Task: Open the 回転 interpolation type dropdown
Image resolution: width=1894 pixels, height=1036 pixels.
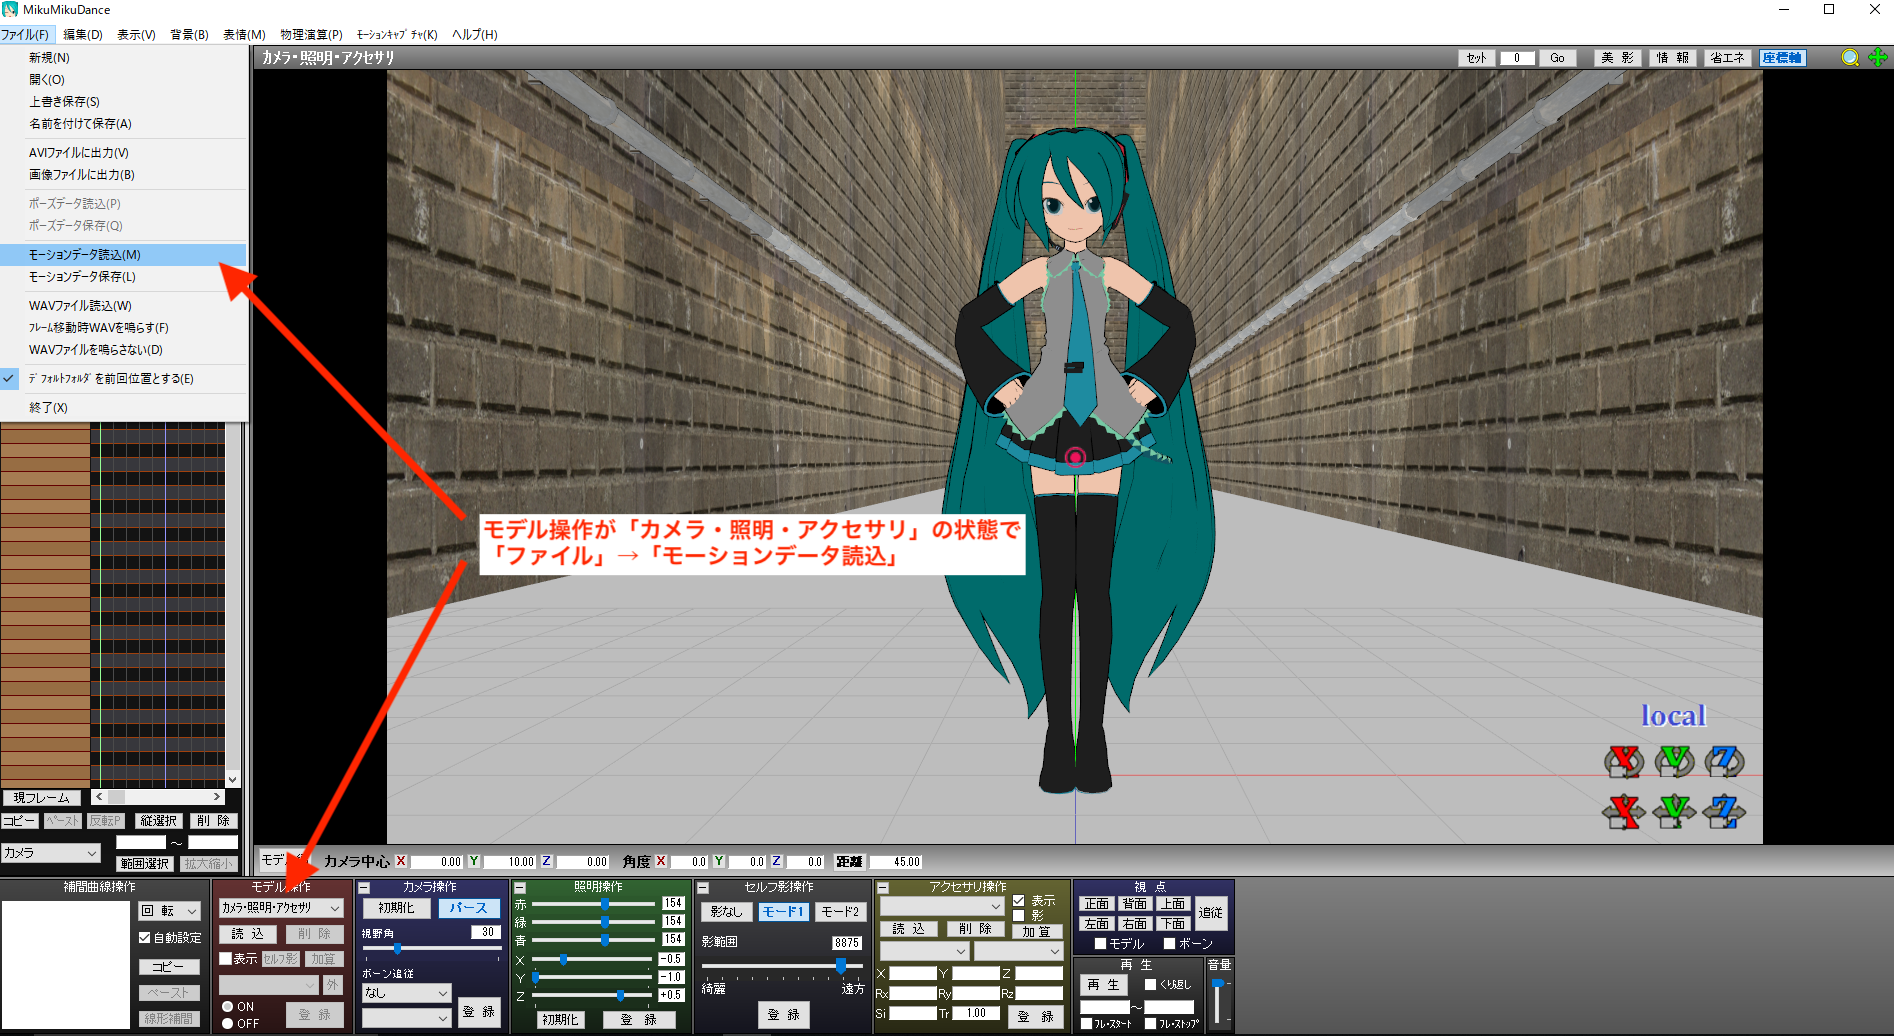Action: [x=169, y=911]
